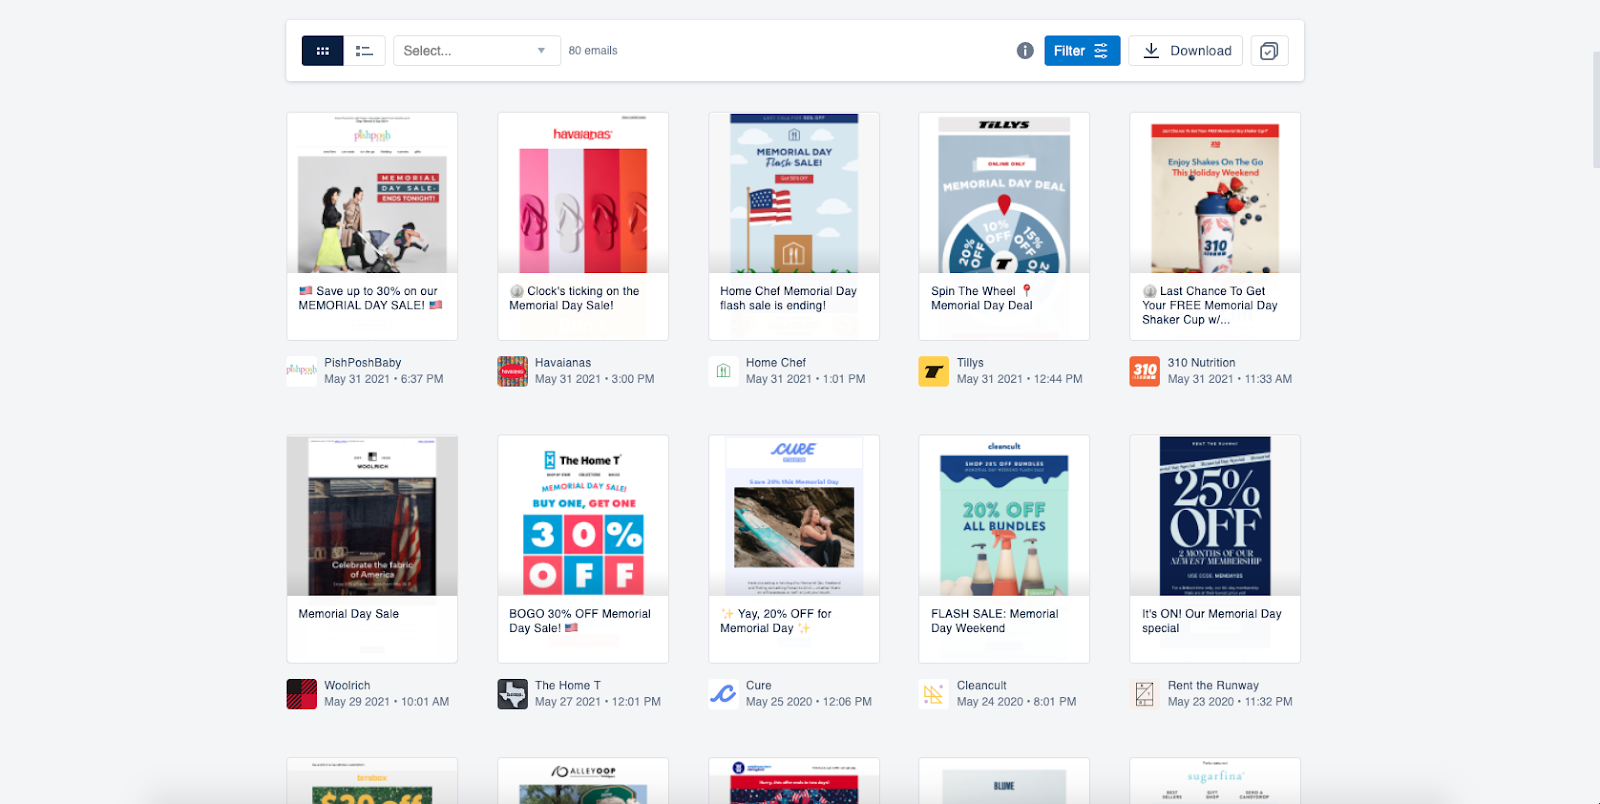
Task: Click subject 'BOGO 30% OFF Memorial Day Sale!'
Action: coord(580,621)
